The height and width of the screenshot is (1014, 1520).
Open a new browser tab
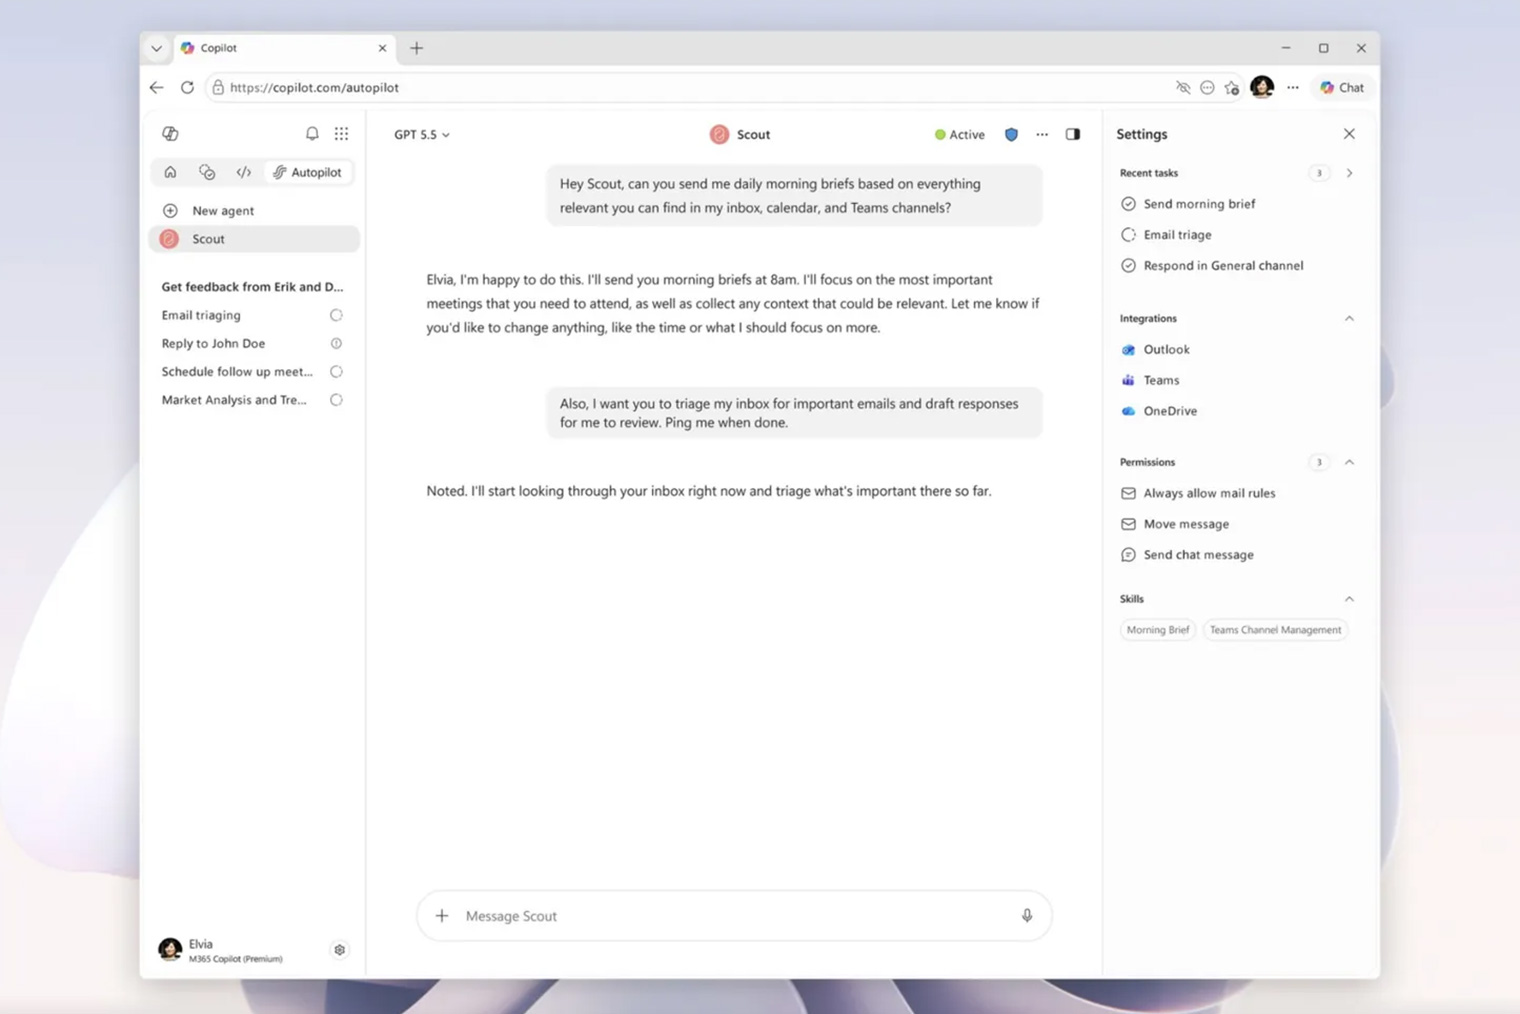(417, 48)
